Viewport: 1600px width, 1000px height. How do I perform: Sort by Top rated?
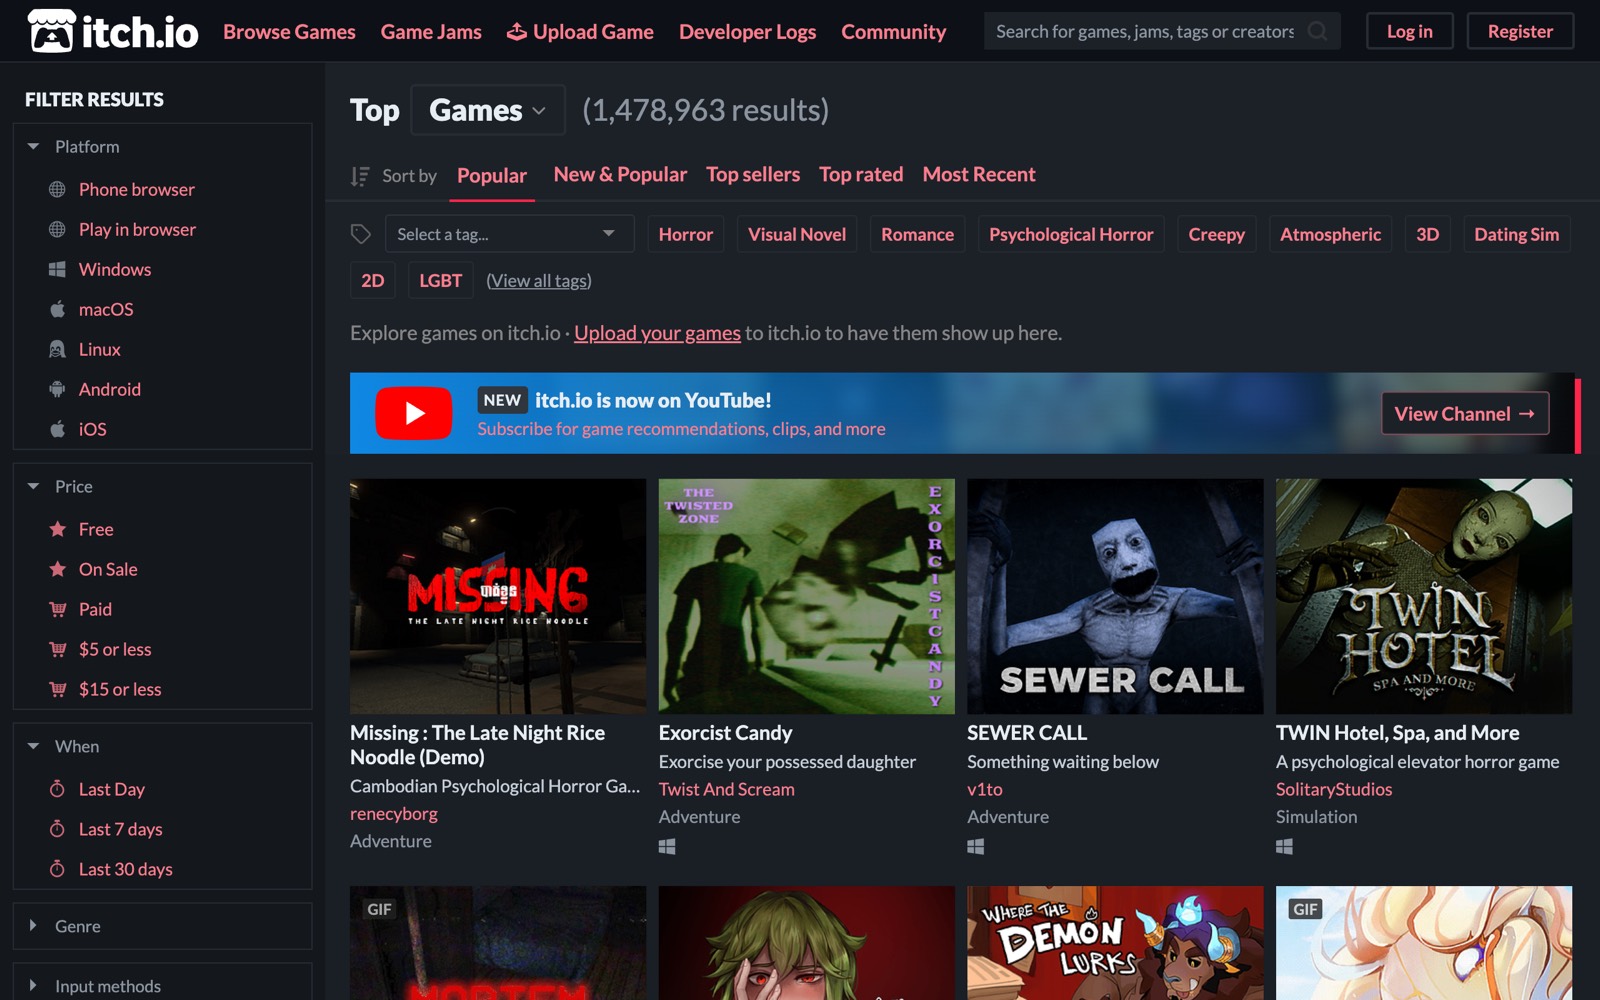click(861, 174)
